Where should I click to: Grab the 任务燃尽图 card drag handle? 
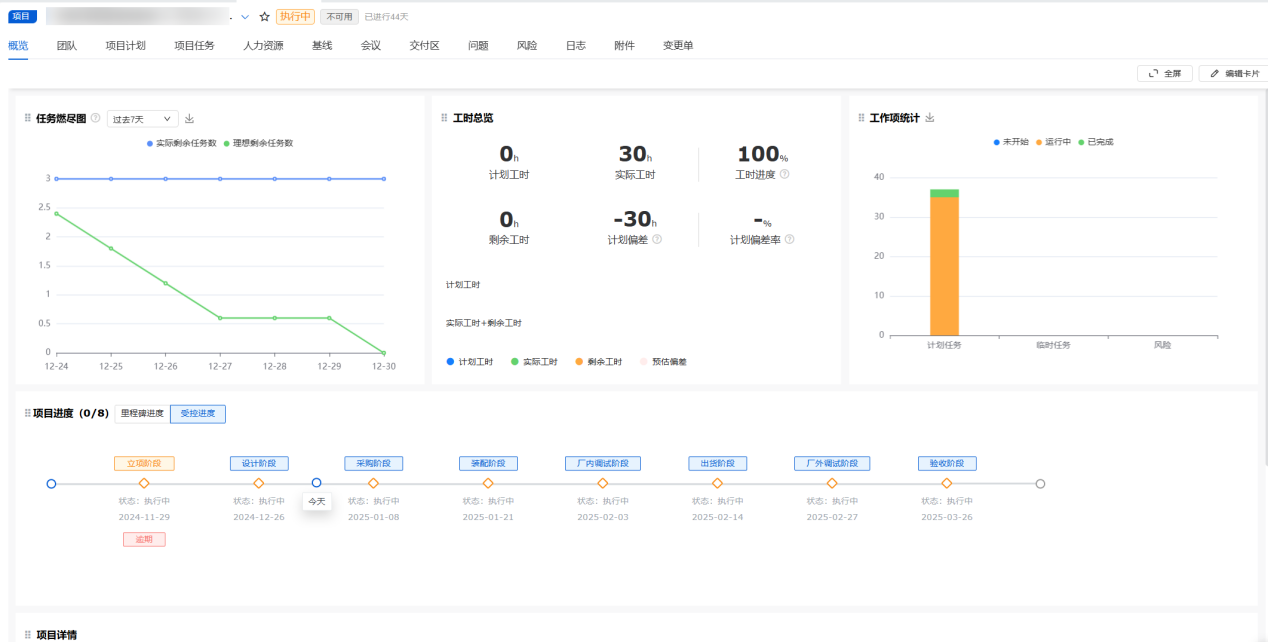click(28, 118)
